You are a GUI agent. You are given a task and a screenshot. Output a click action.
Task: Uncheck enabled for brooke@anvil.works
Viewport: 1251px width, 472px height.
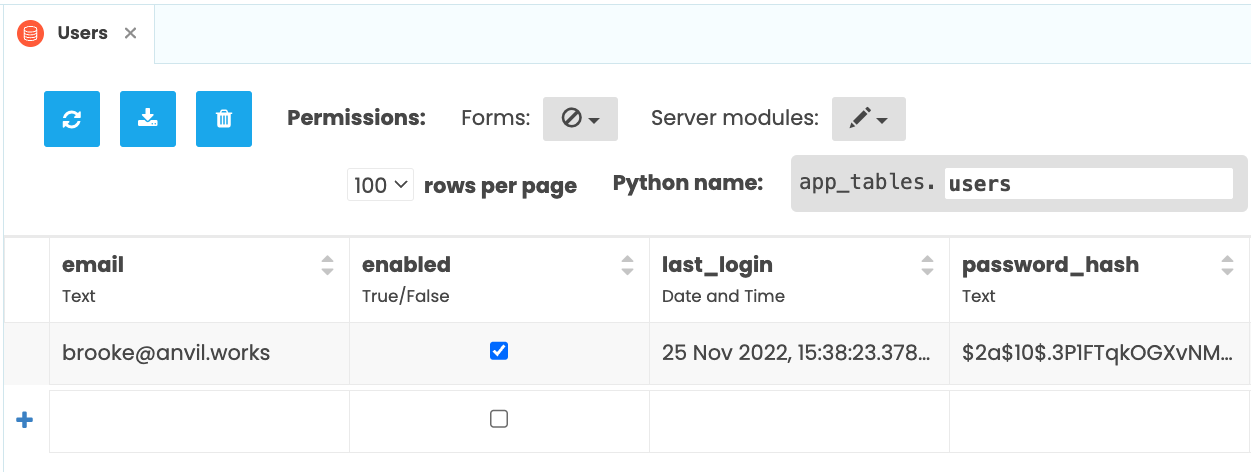click(499, 351)
